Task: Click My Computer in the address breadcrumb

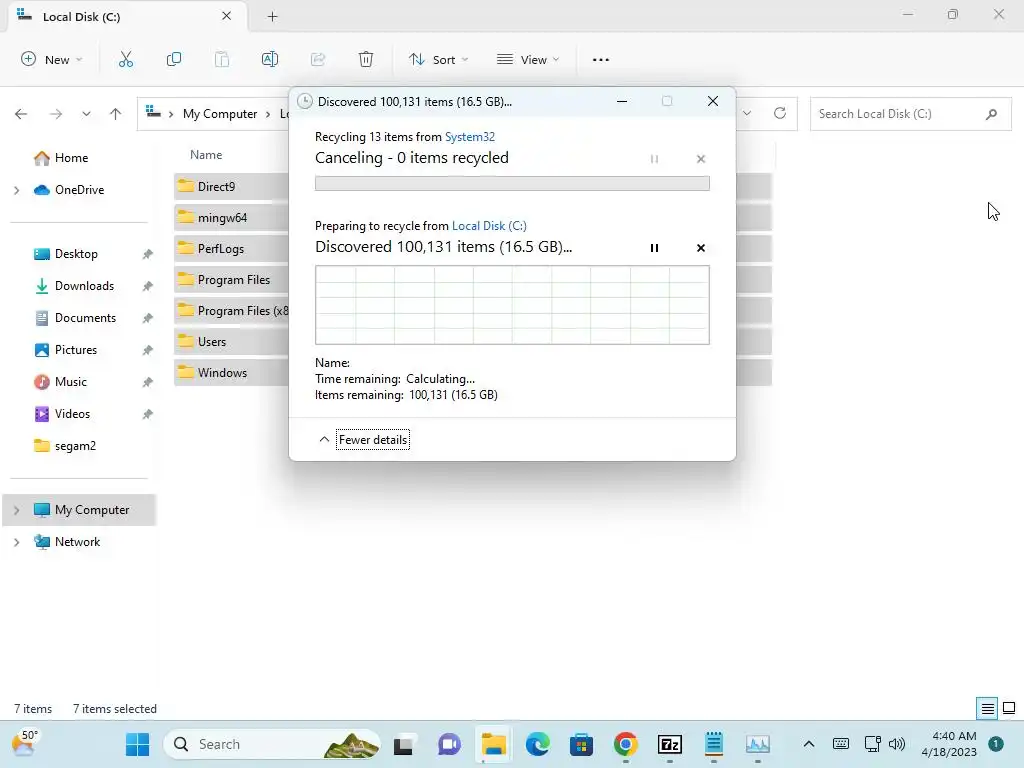Action: coord(220,114)
